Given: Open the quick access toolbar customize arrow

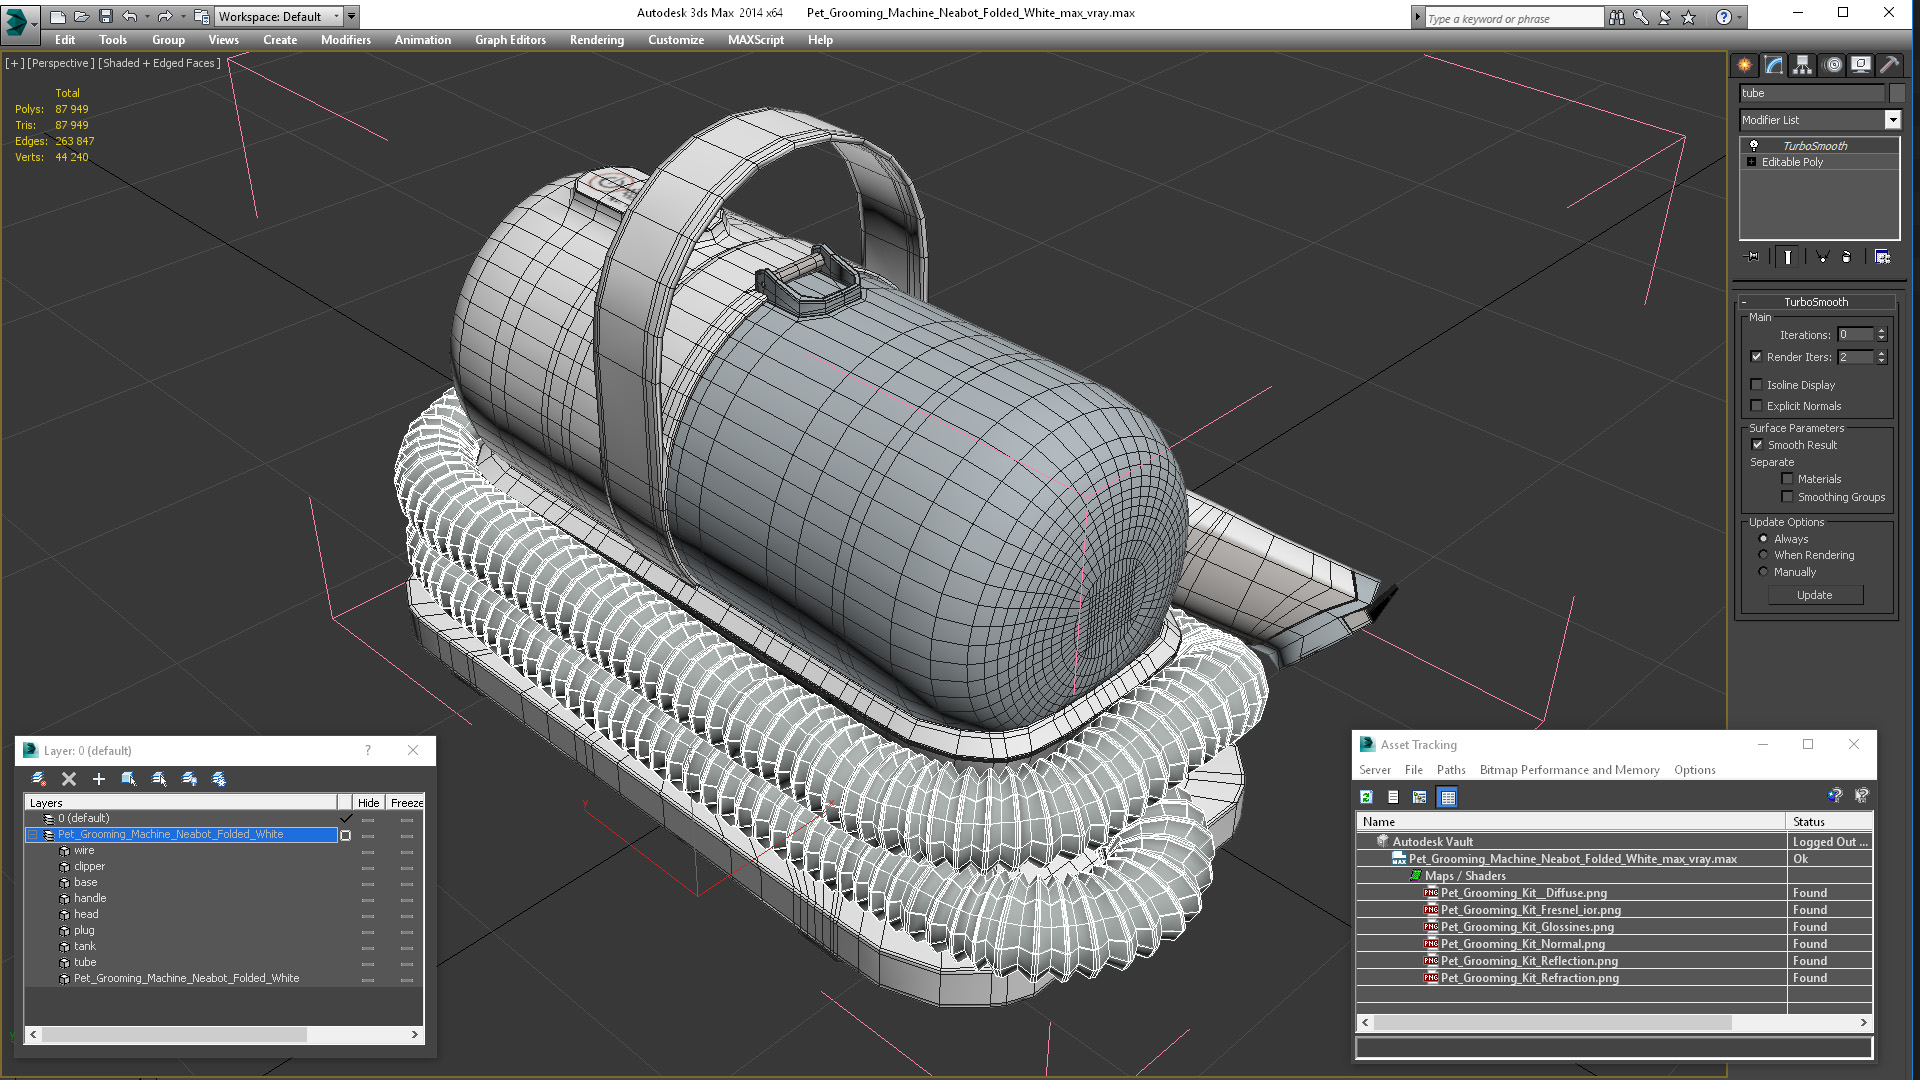Looking at the screenshot, I should click(x=352, y=17).
